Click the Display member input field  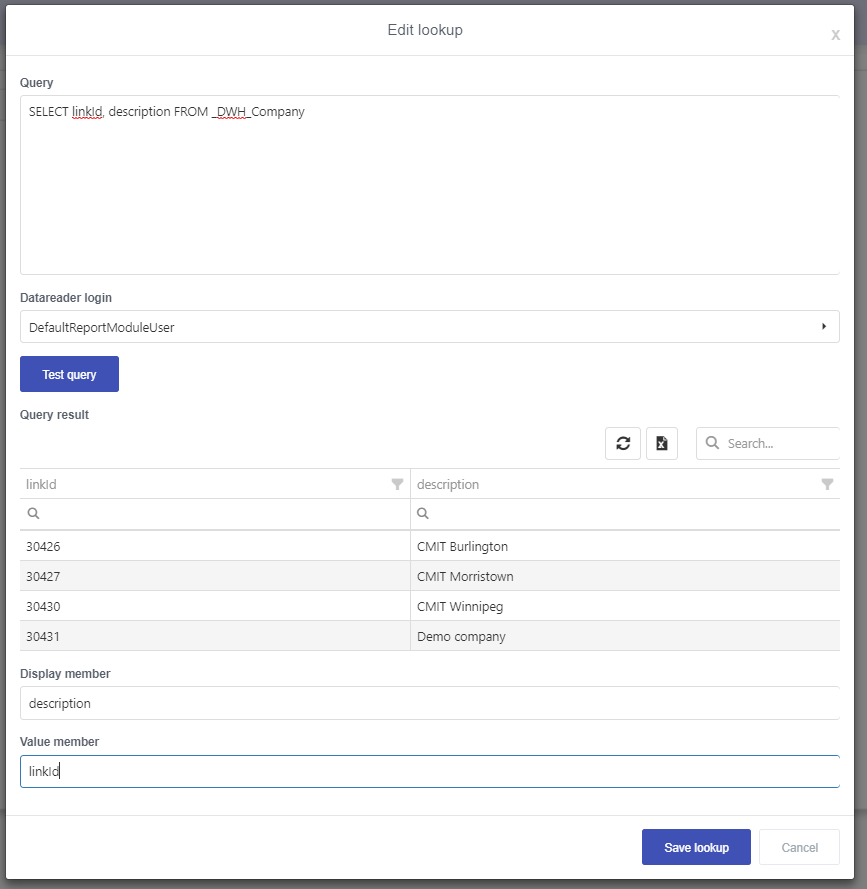(x=430, y=703)
